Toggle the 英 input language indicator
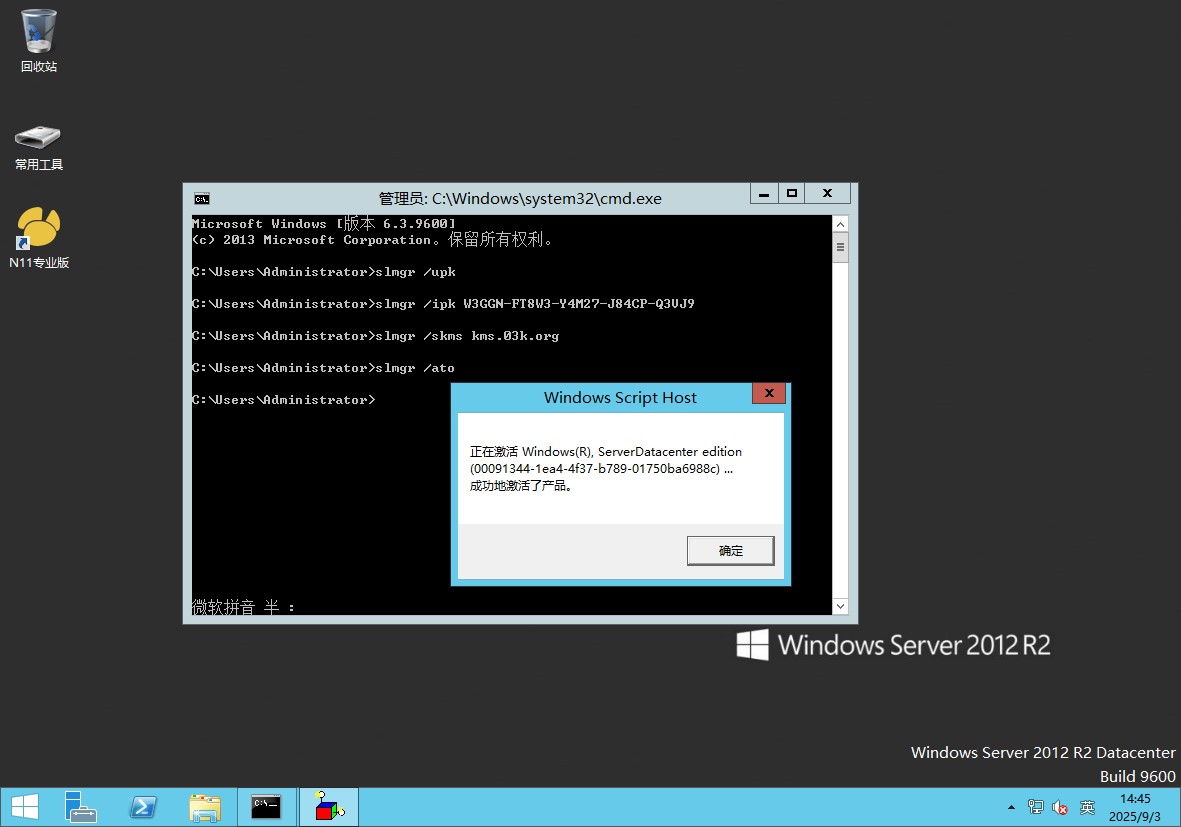 [1087, 807]
